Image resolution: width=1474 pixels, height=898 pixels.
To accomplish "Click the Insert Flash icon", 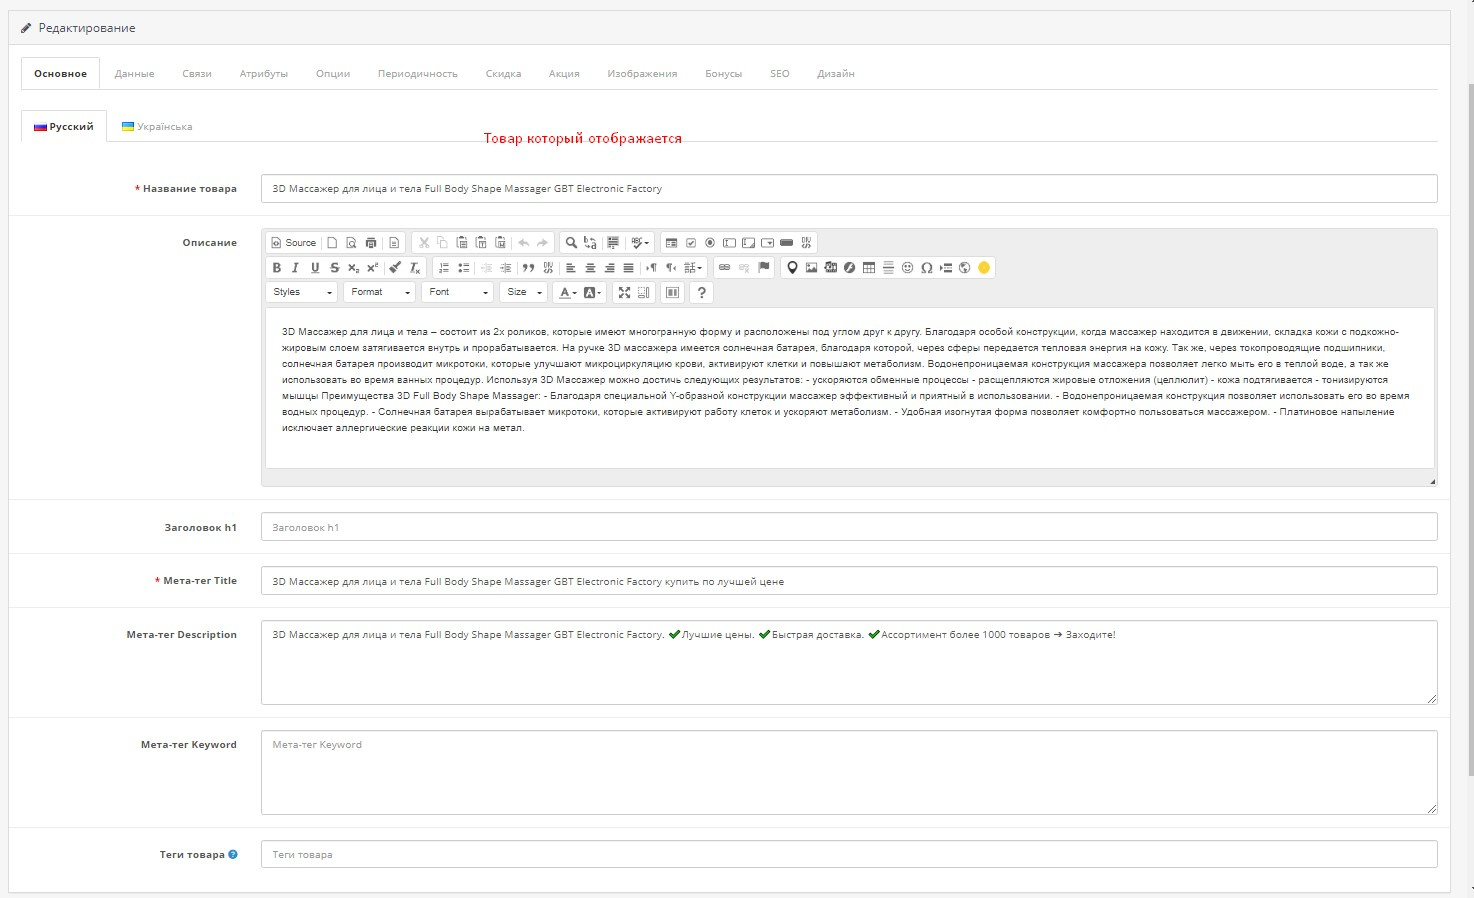I will pos(849,268).
